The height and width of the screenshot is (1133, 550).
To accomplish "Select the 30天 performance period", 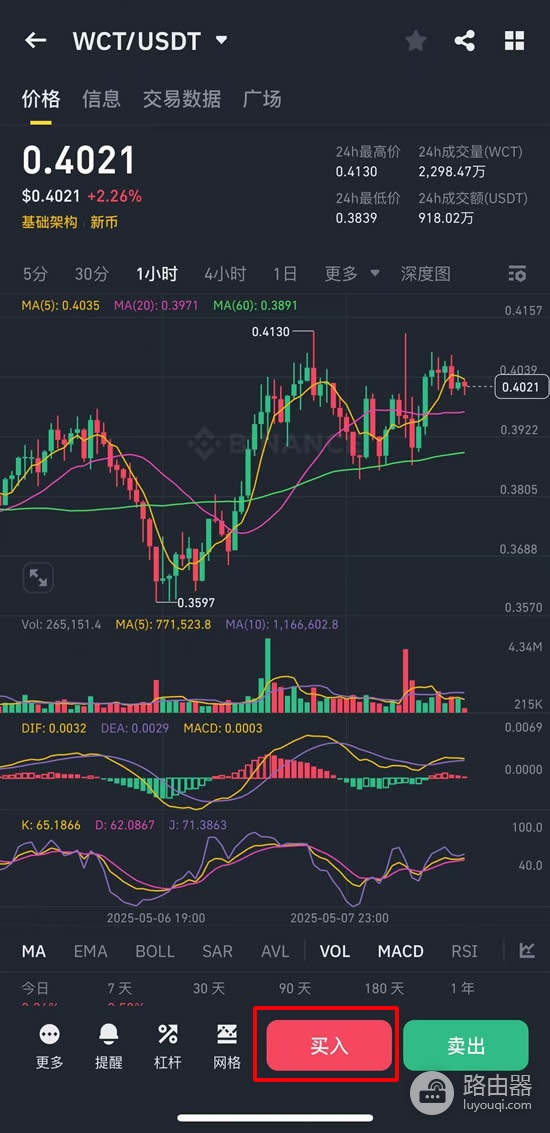I will pyautogui.click(x=208, y=987).
